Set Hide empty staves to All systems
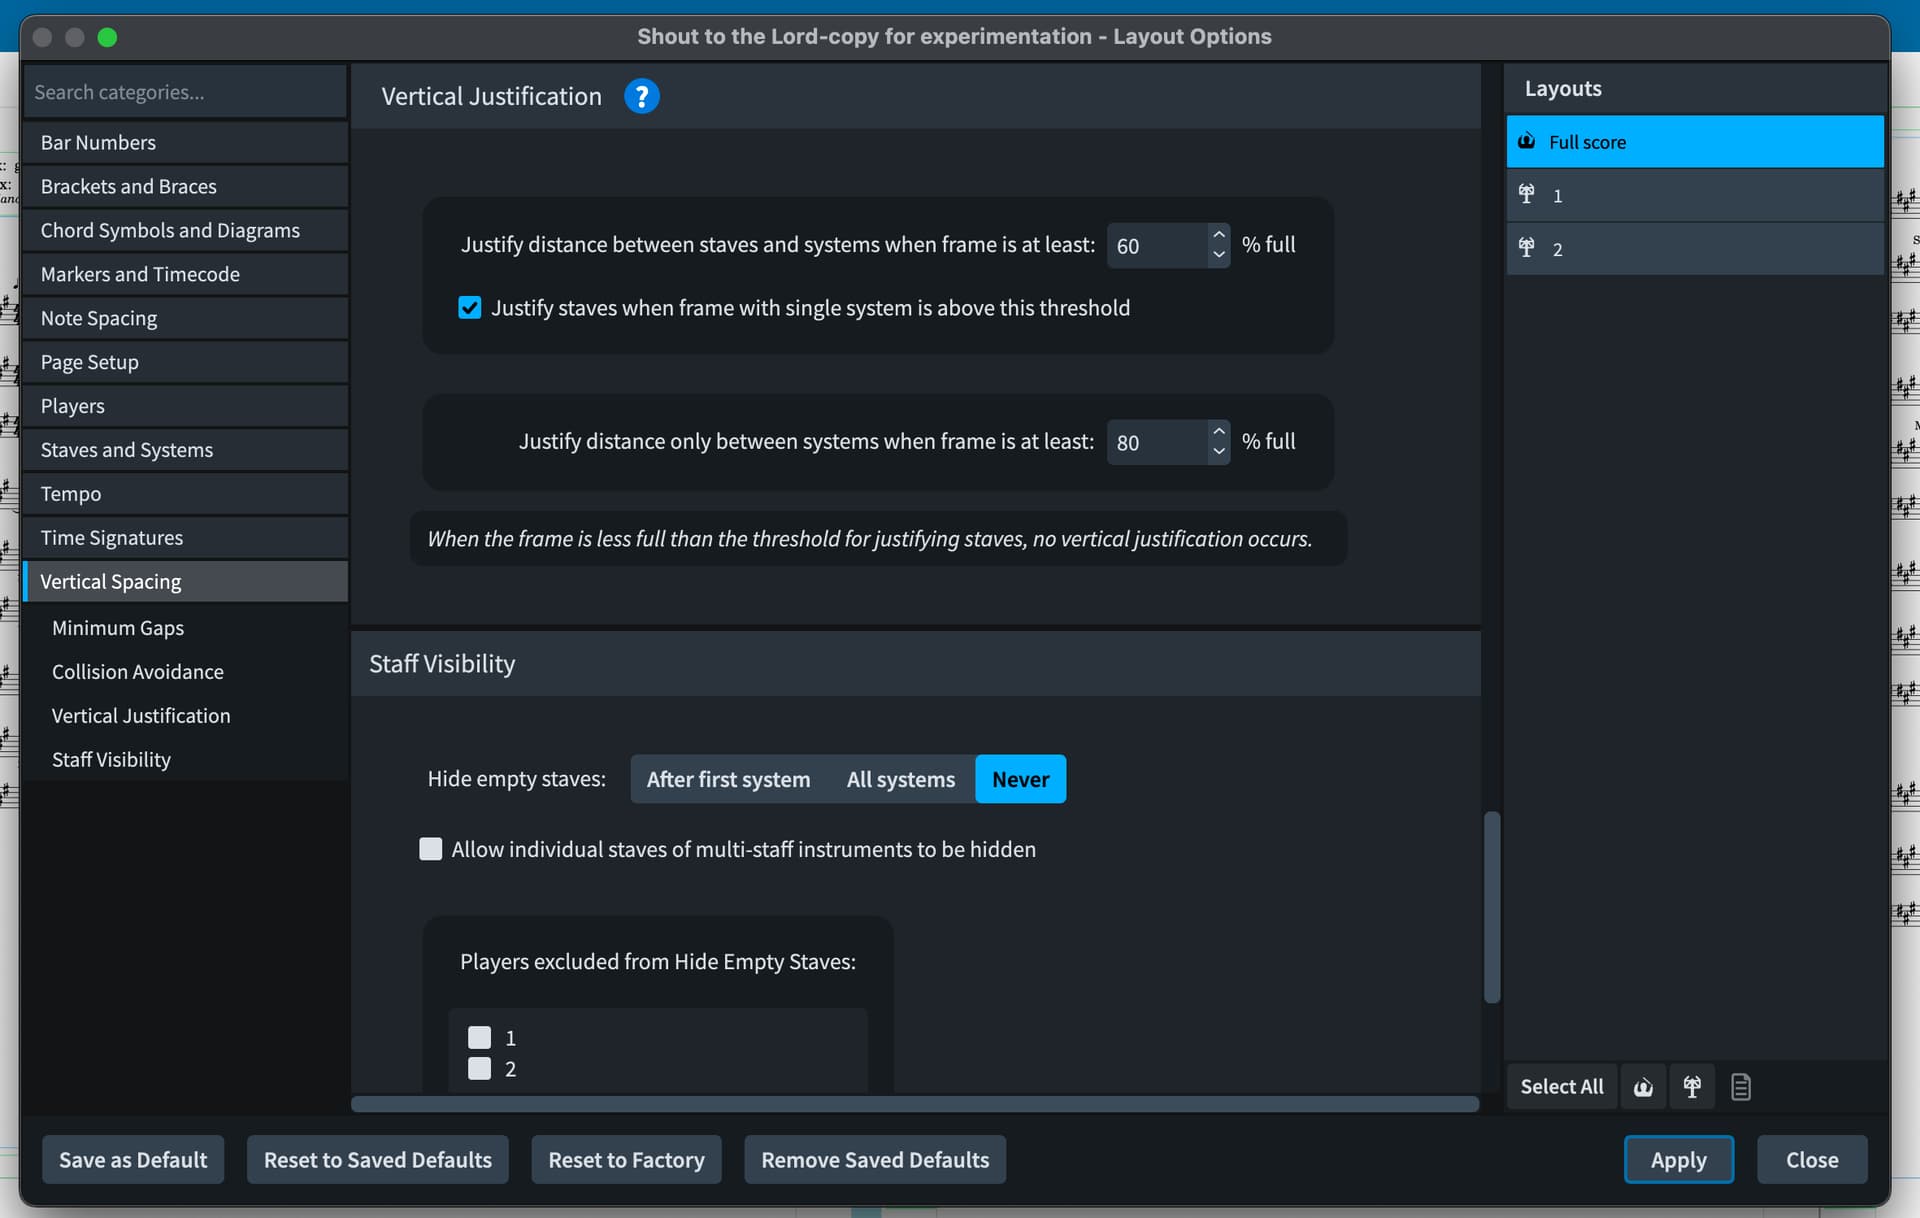Viewport: 1920px width, 1218px height. [900, 779]
